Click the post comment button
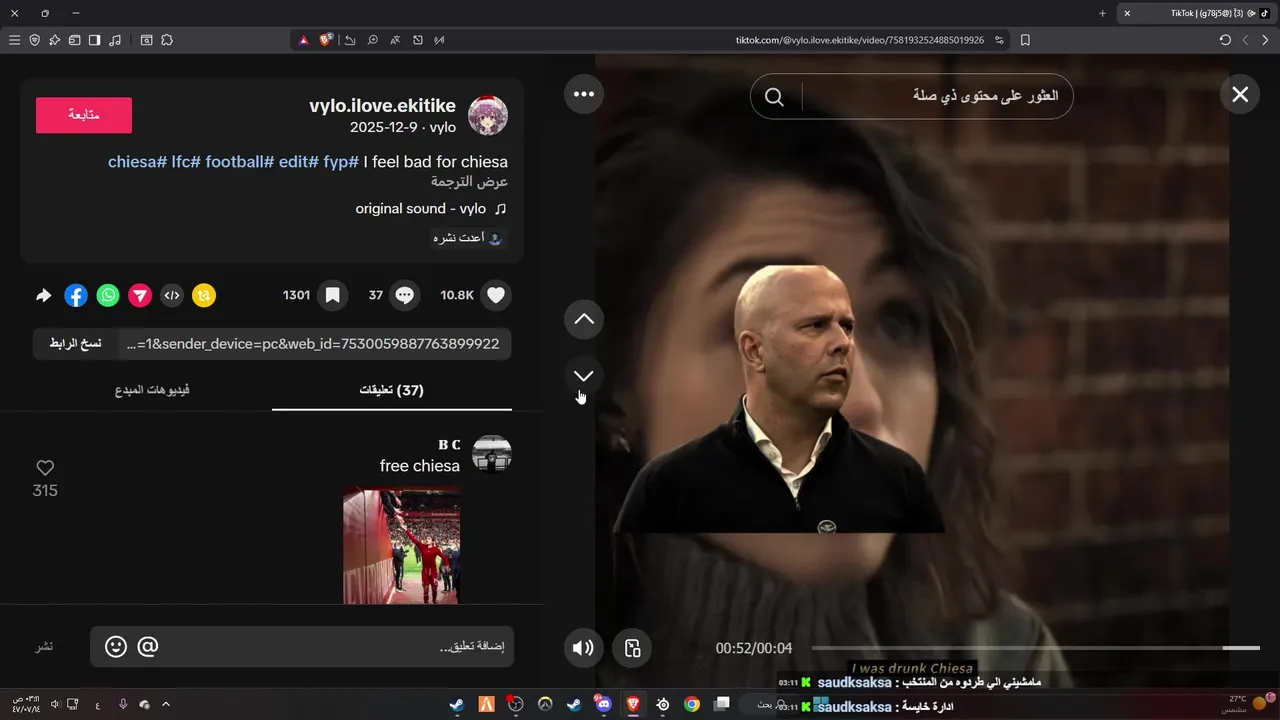This screenshot has height=720, width=1280. (45, 647)
